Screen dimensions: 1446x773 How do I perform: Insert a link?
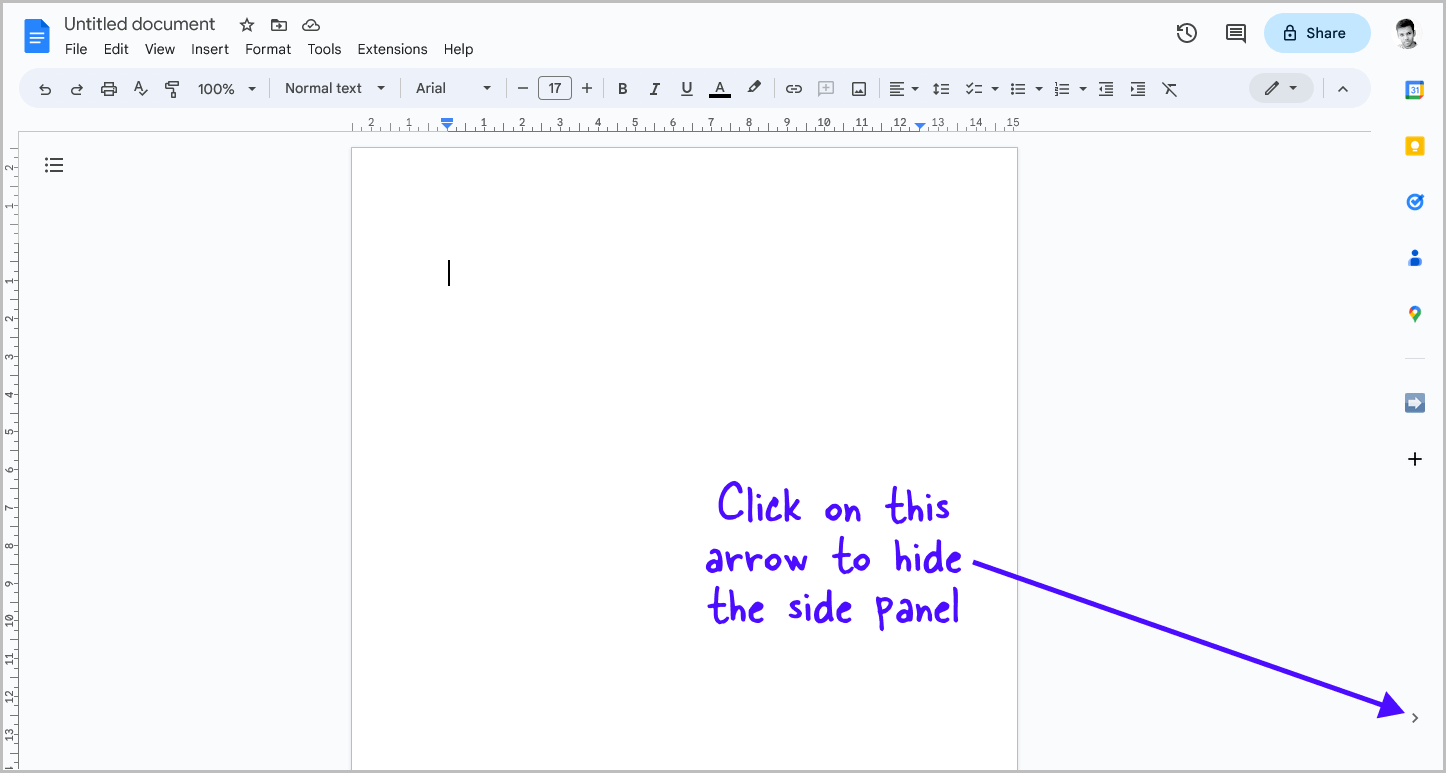pos(793,88)
